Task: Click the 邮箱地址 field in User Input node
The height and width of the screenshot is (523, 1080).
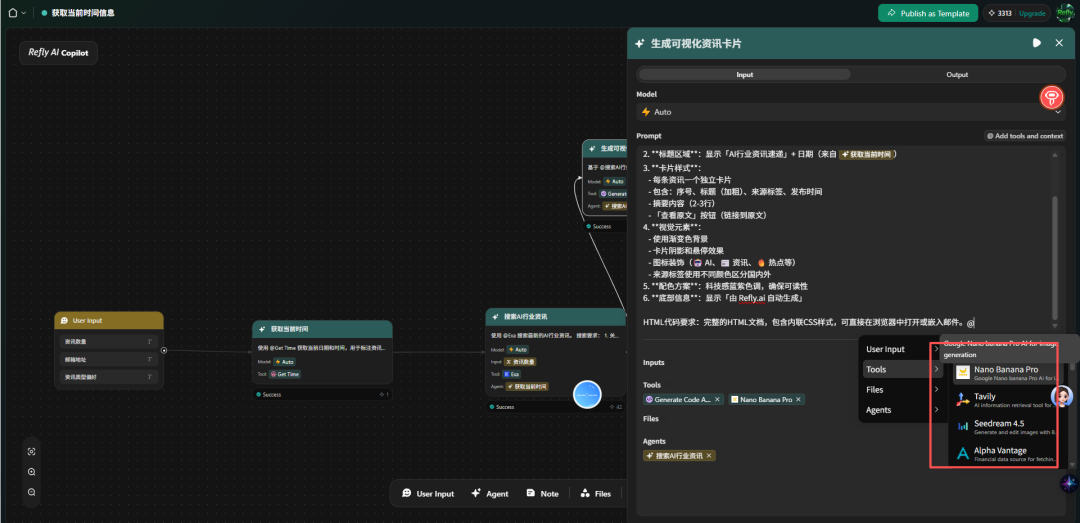Action: [x=109, y=359]
